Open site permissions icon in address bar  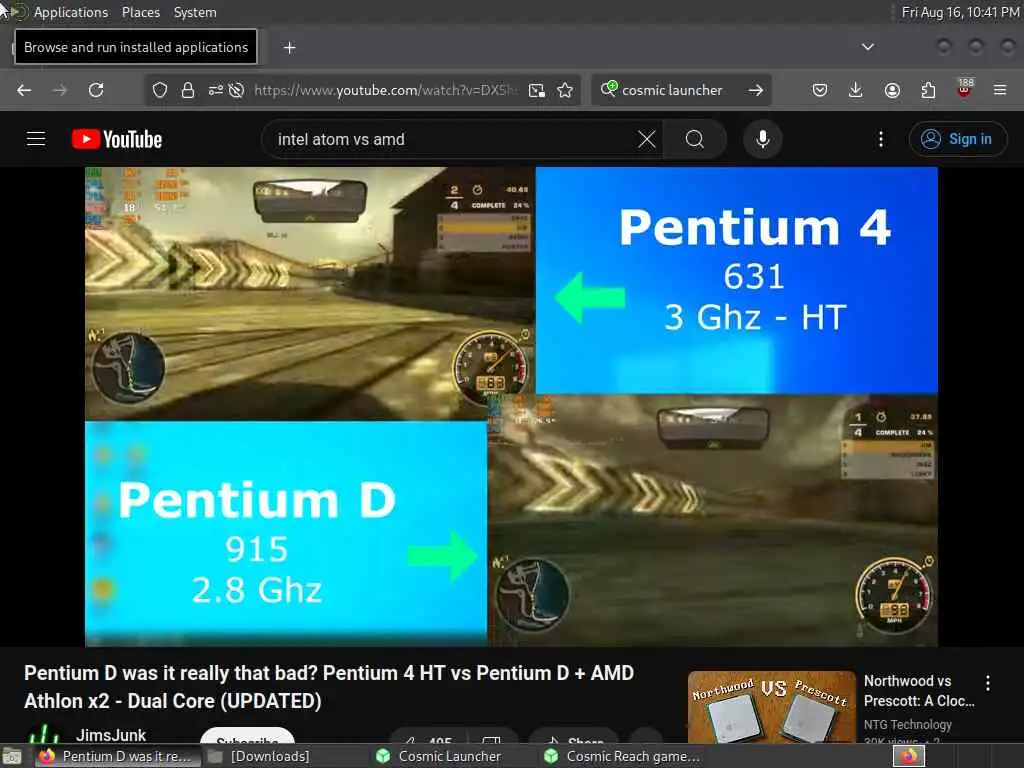216,90
